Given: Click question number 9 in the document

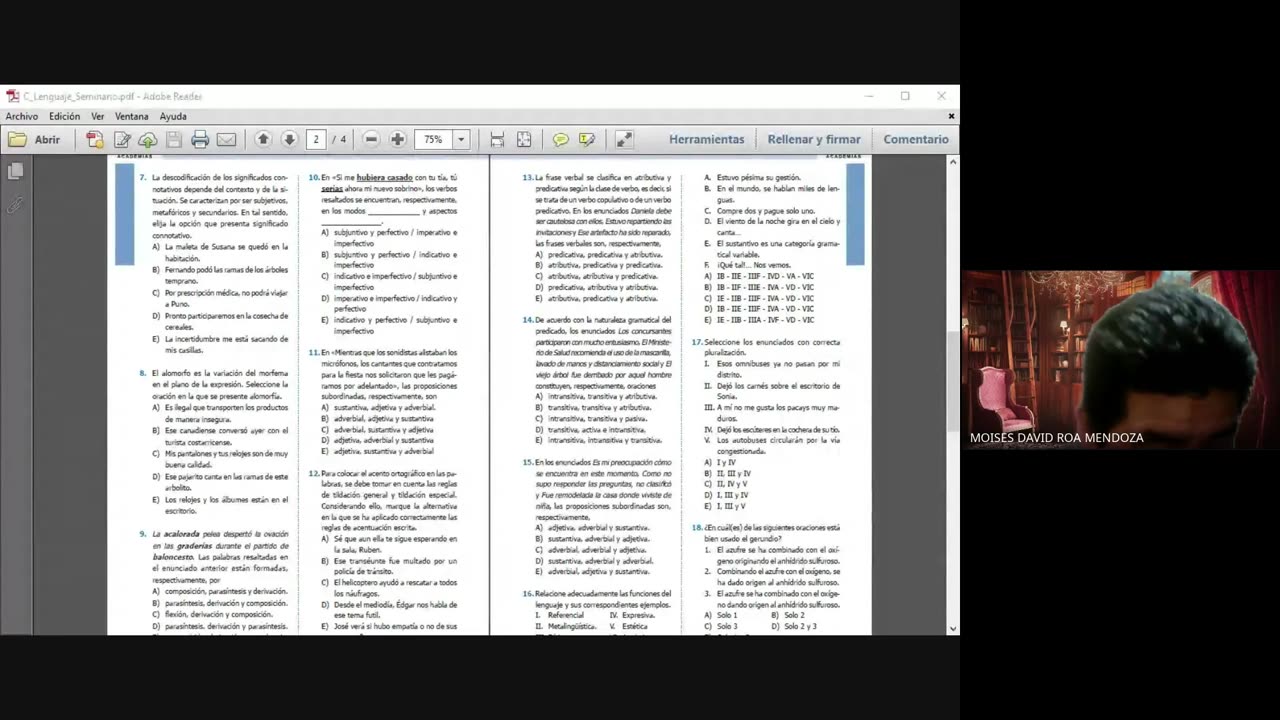Looking at the screenshot, I should coord(143,534).
